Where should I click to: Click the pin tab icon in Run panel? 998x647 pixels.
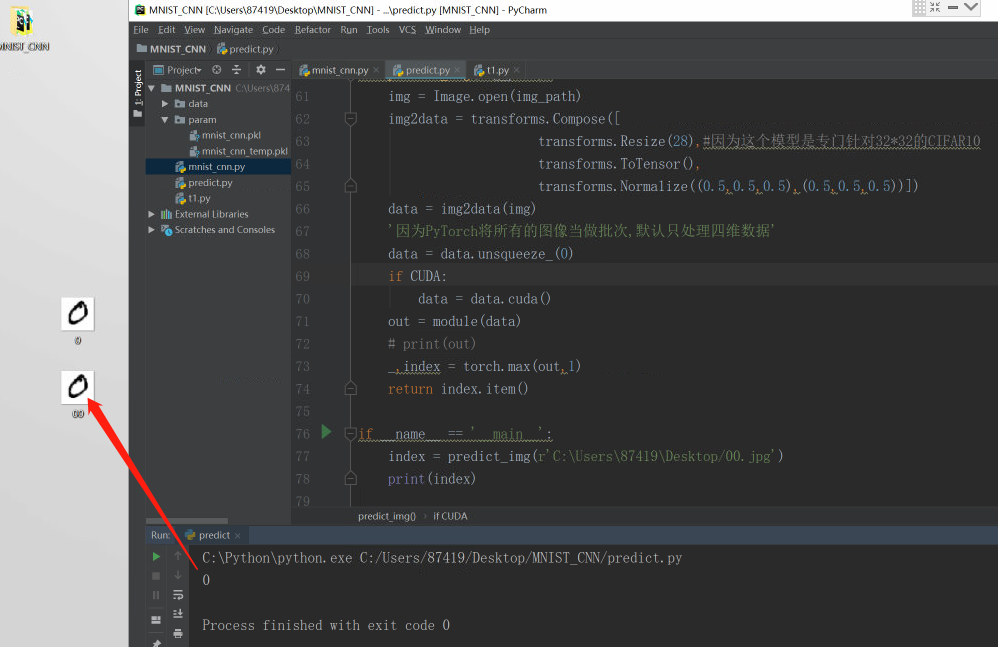[157, 642]
